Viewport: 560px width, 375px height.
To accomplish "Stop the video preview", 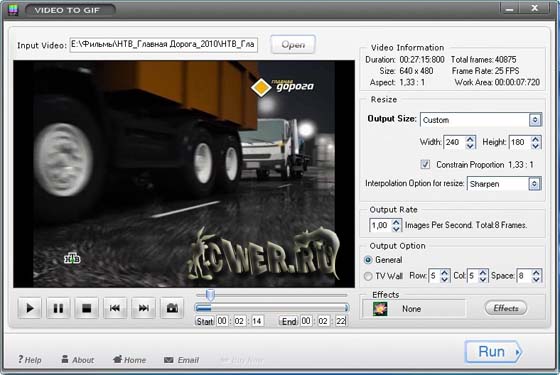I will pyautogui.click(x=87, y=308).
